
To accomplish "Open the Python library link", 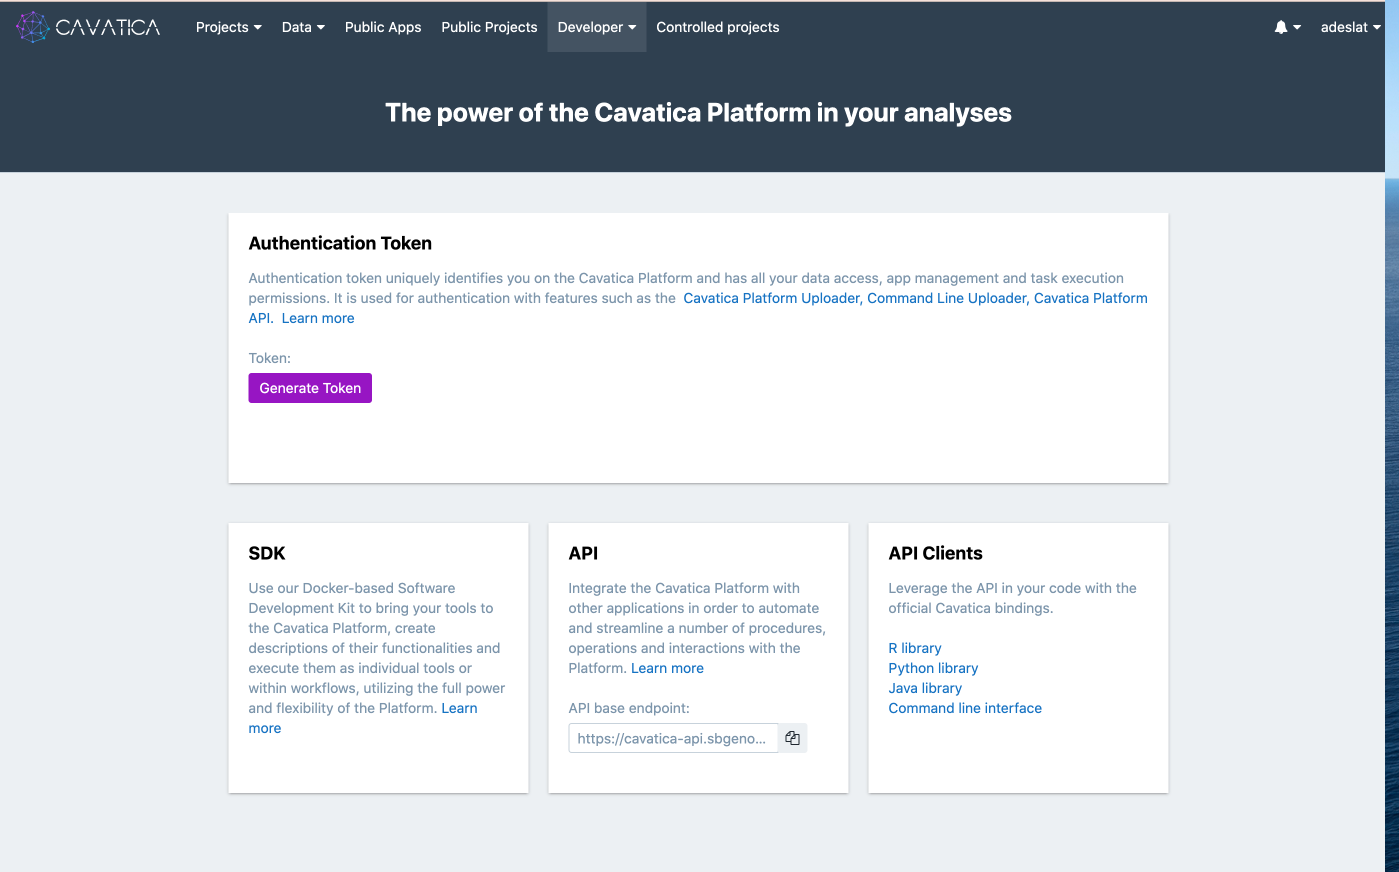I will tap(933, 668).
